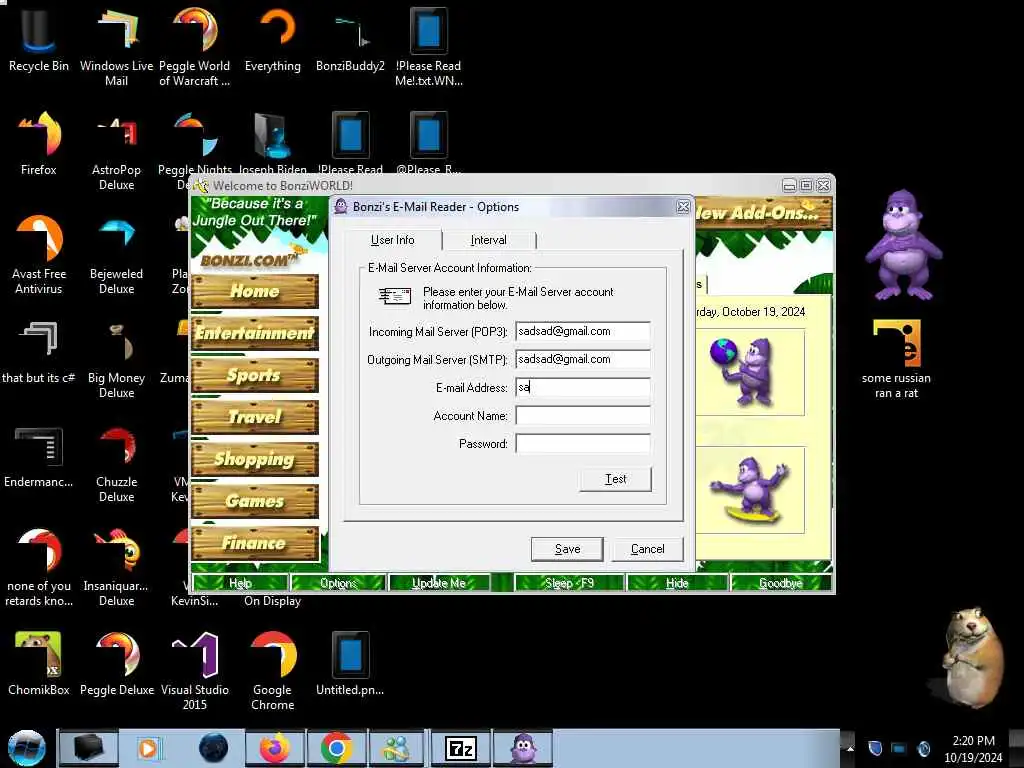Screen dimensions: 1024x768
Task: Open Visual Studio 2015 desktop icon
Action: tap(195, 670)
